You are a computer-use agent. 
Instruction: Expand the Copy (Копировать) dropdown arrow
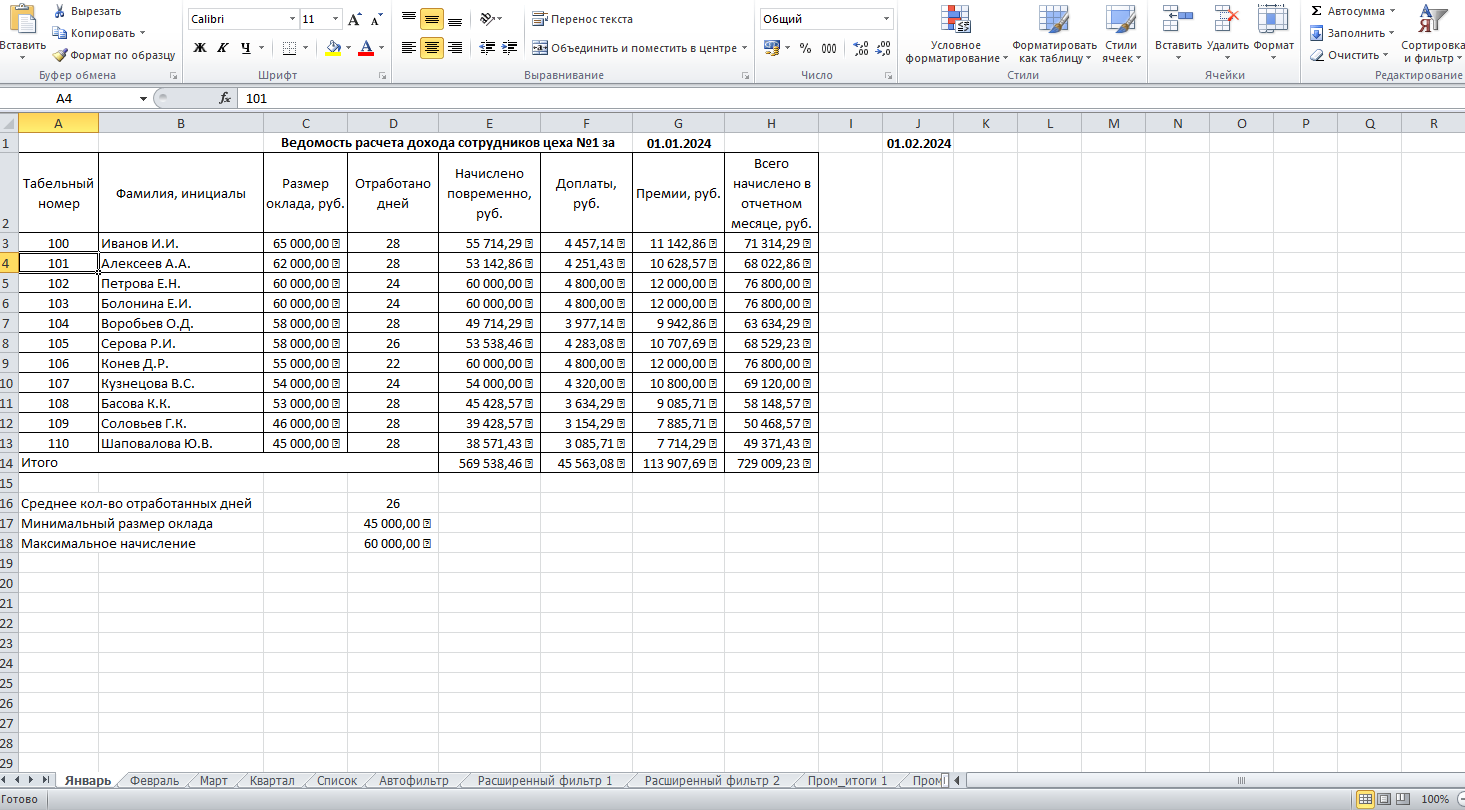tap(142, 33)
